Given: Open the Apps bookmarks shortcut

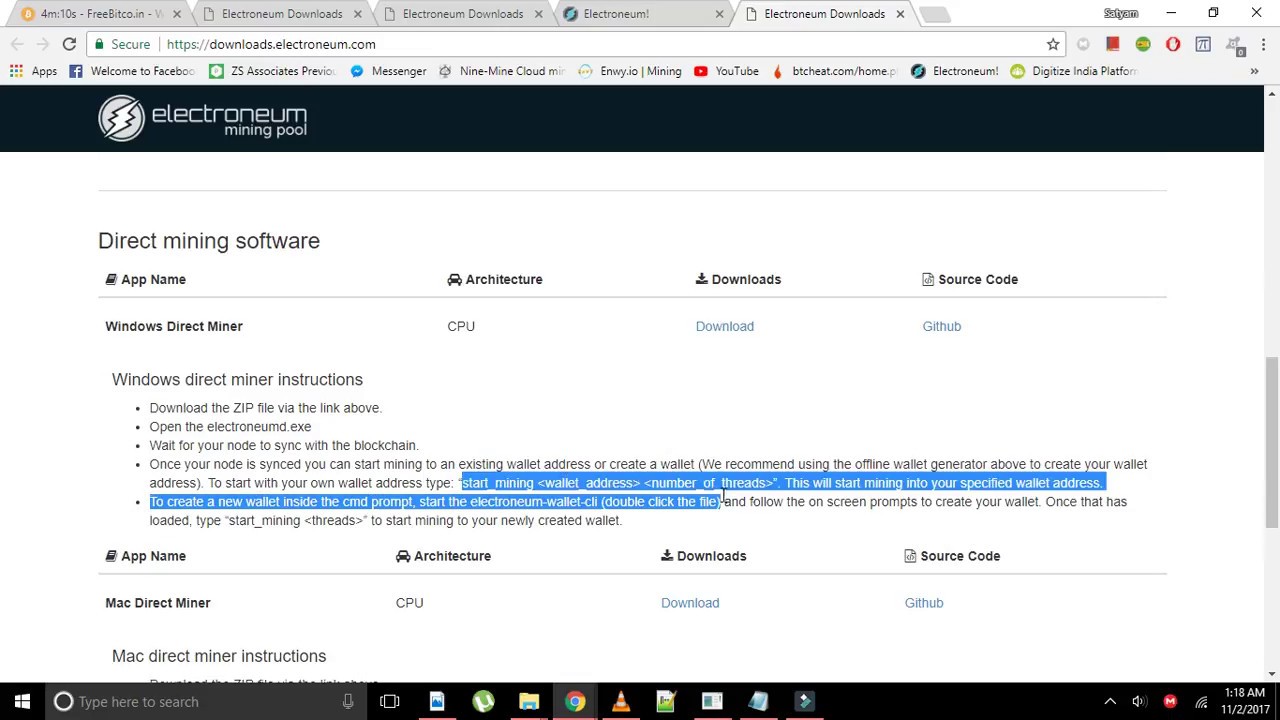Looking at the screenshot, I should pos(34,71).
